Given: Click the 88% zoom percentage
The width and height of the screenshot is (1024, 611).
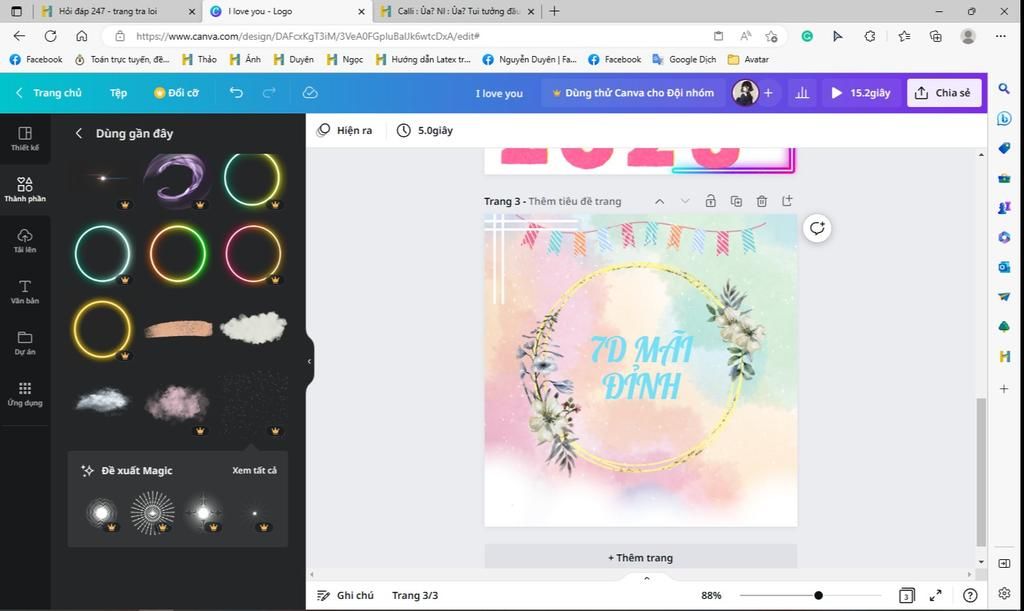Looking at the screenshot, I should tap(711, 595).
